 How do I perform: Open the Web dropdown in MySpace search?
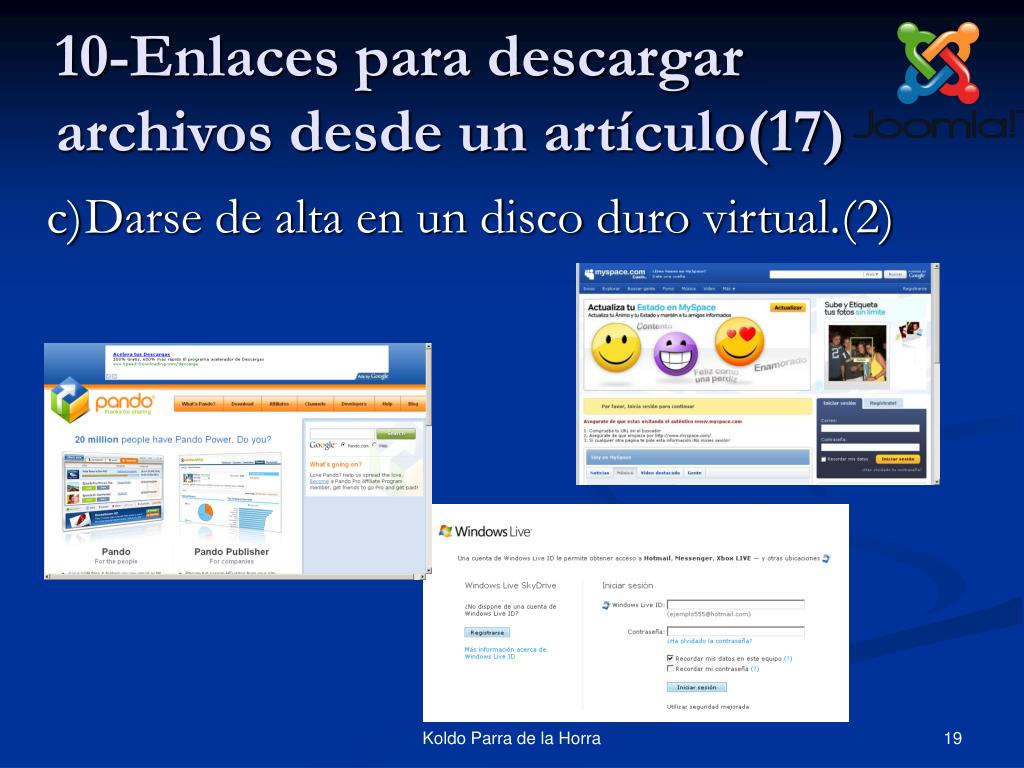click(872, 274)
